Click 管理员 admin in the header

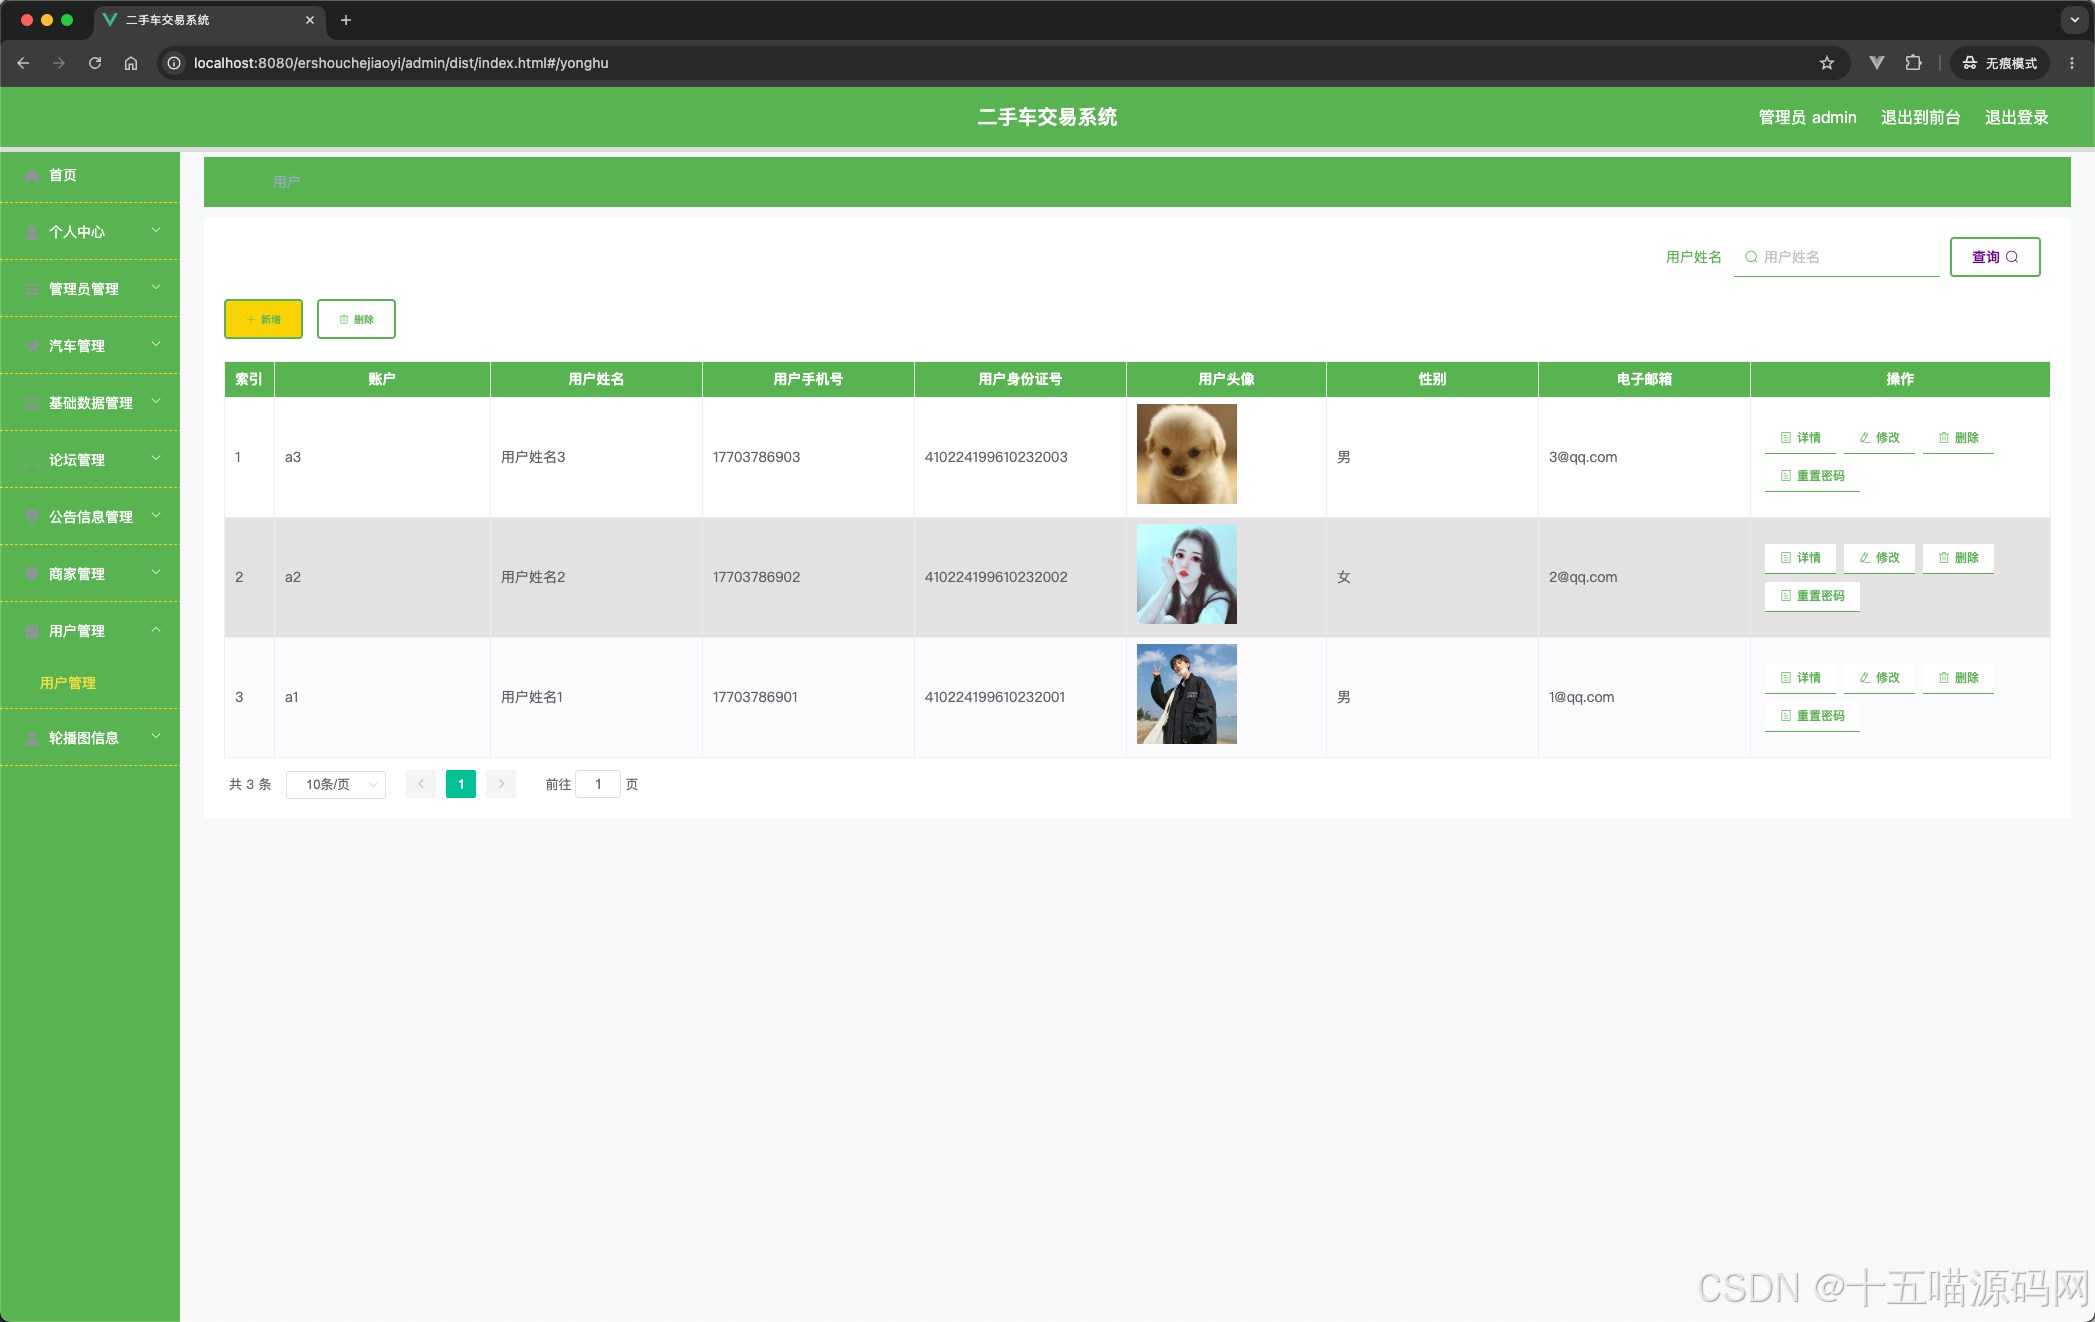tap(1807, 117)
